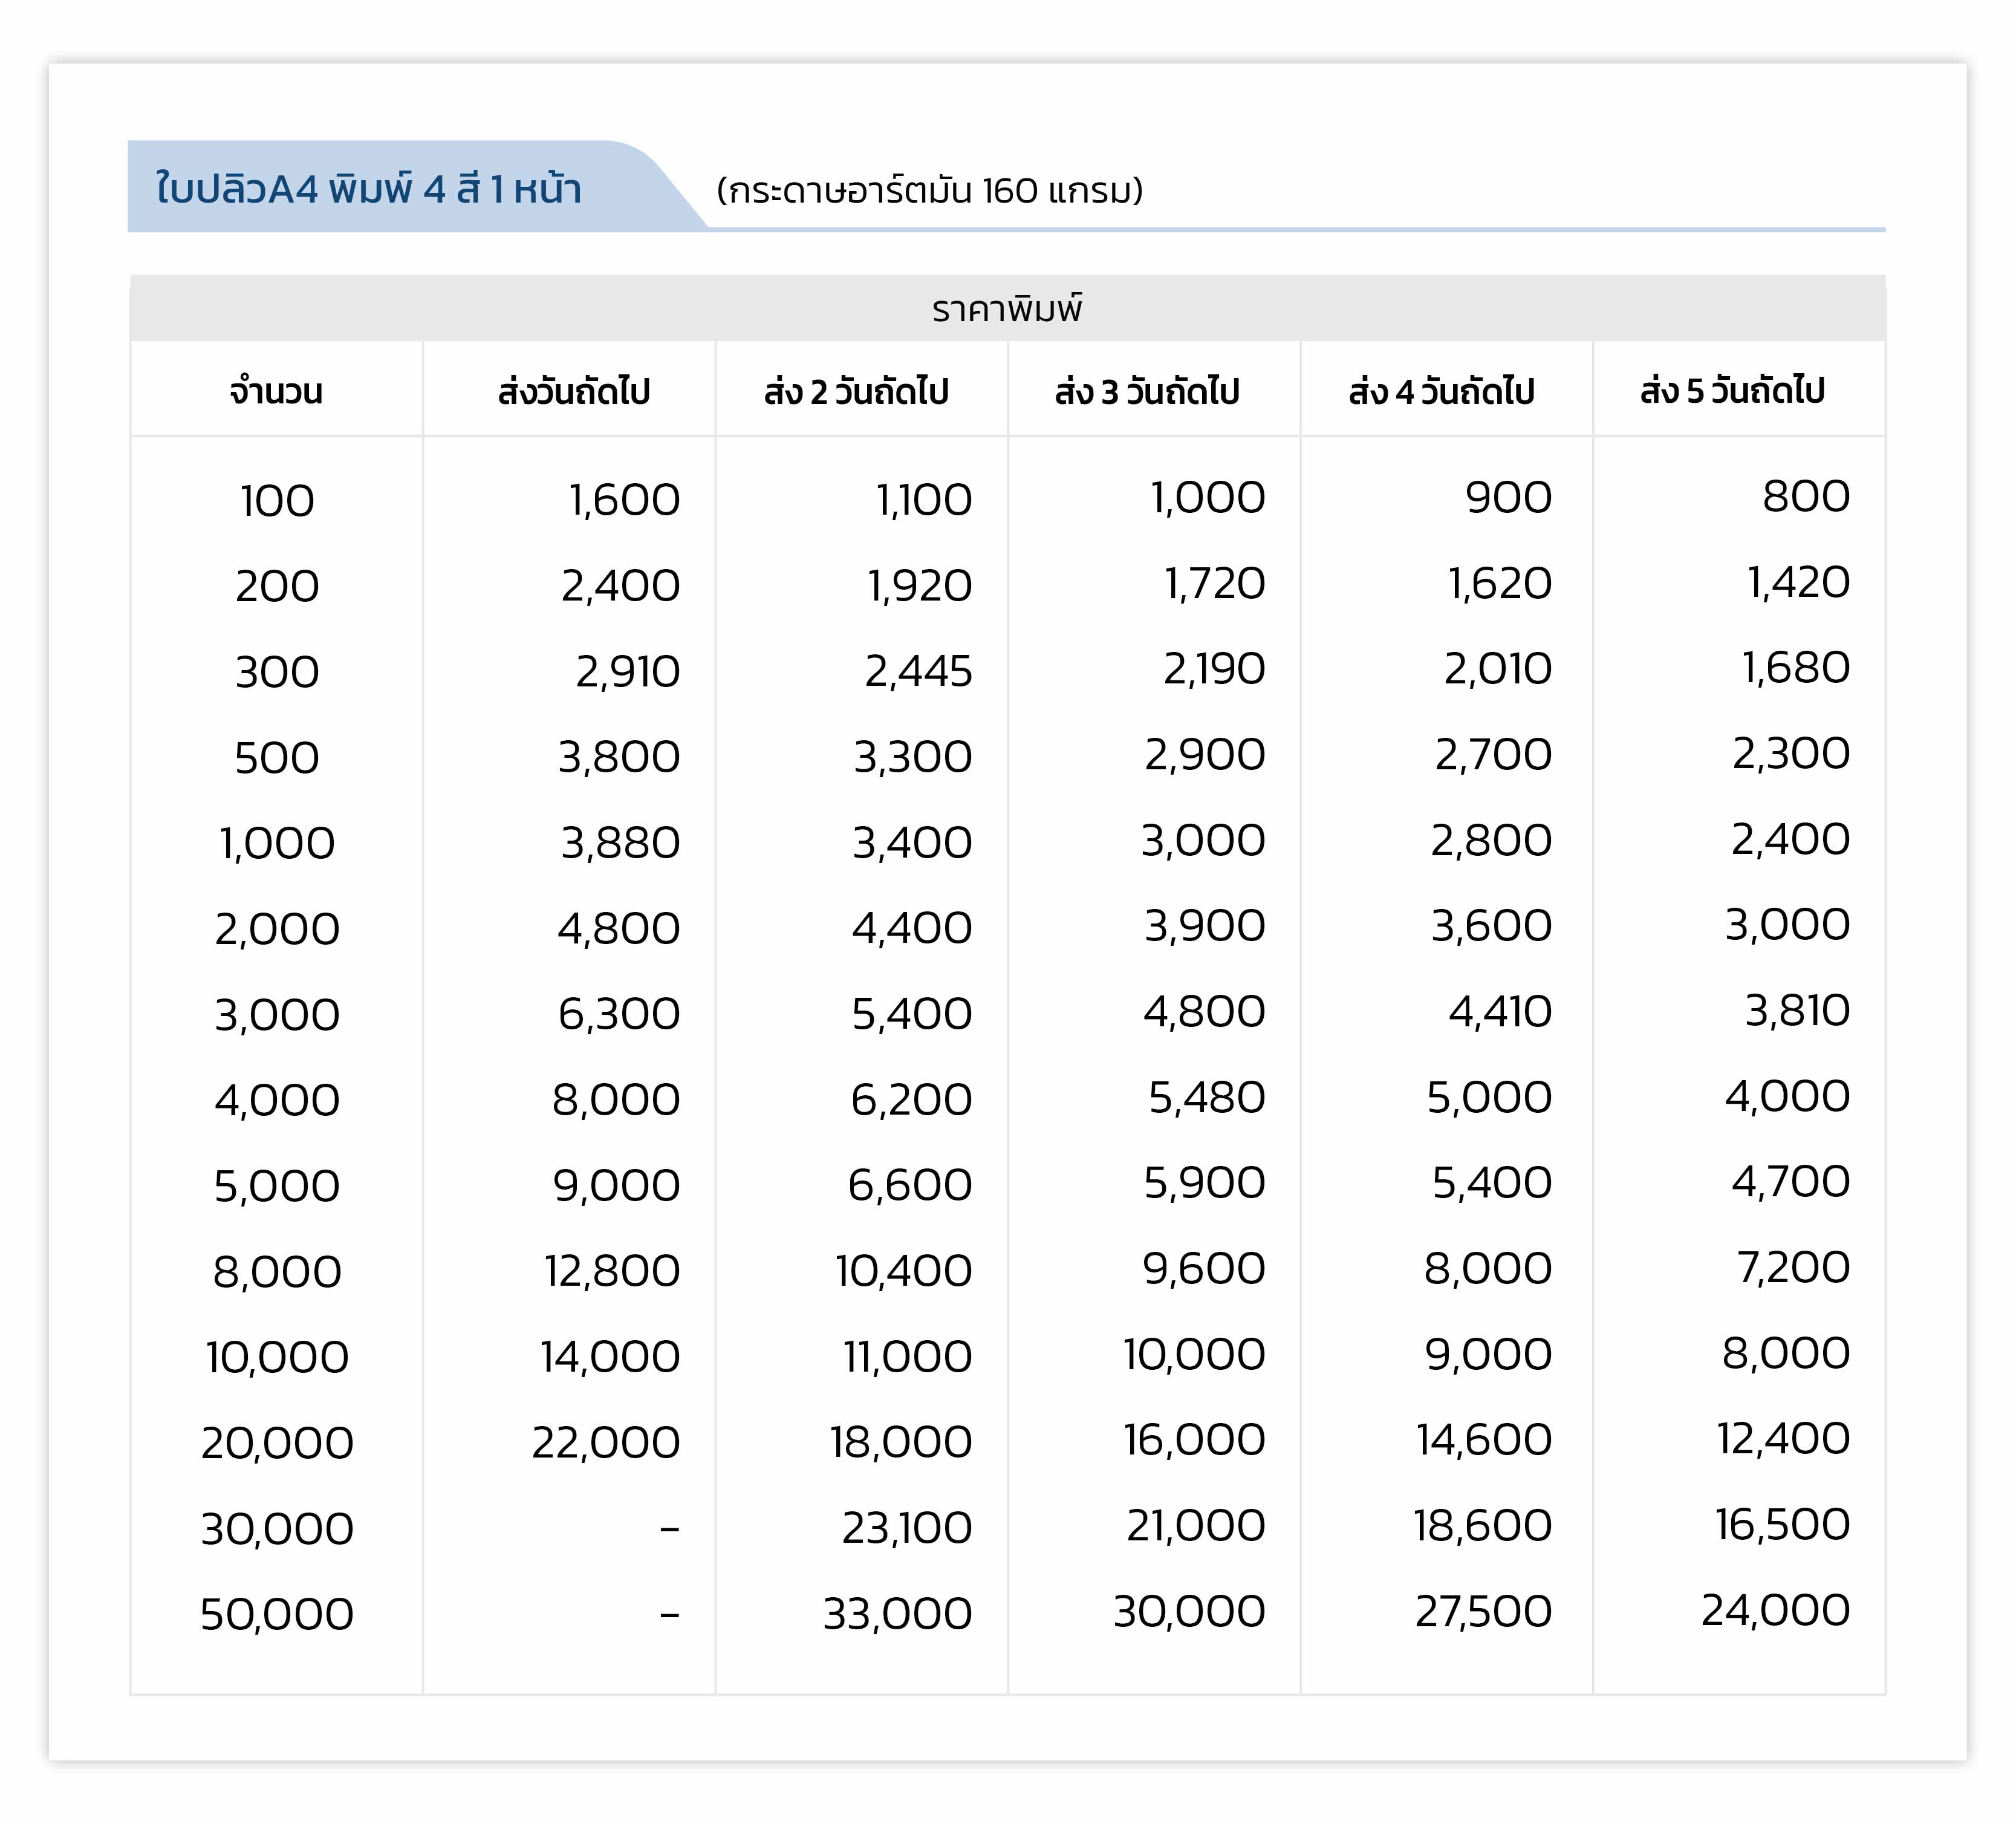Click the price 33,000 in the 50,000 row

click(x=898, y=1614)
